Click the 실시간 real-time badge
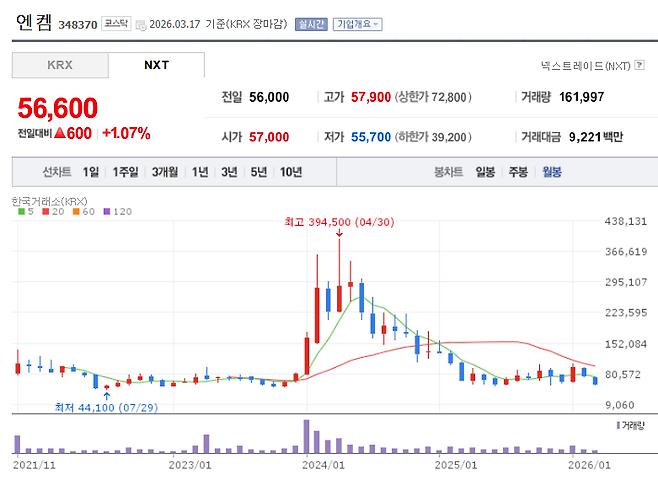Viewport: 658px width, 485px height. (311, 23)
